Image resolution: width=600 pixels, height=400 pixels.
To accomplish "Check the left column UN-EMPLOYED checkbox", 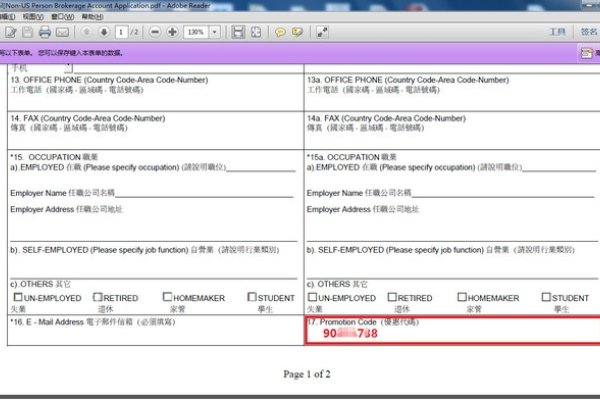I will coord(19,297).
